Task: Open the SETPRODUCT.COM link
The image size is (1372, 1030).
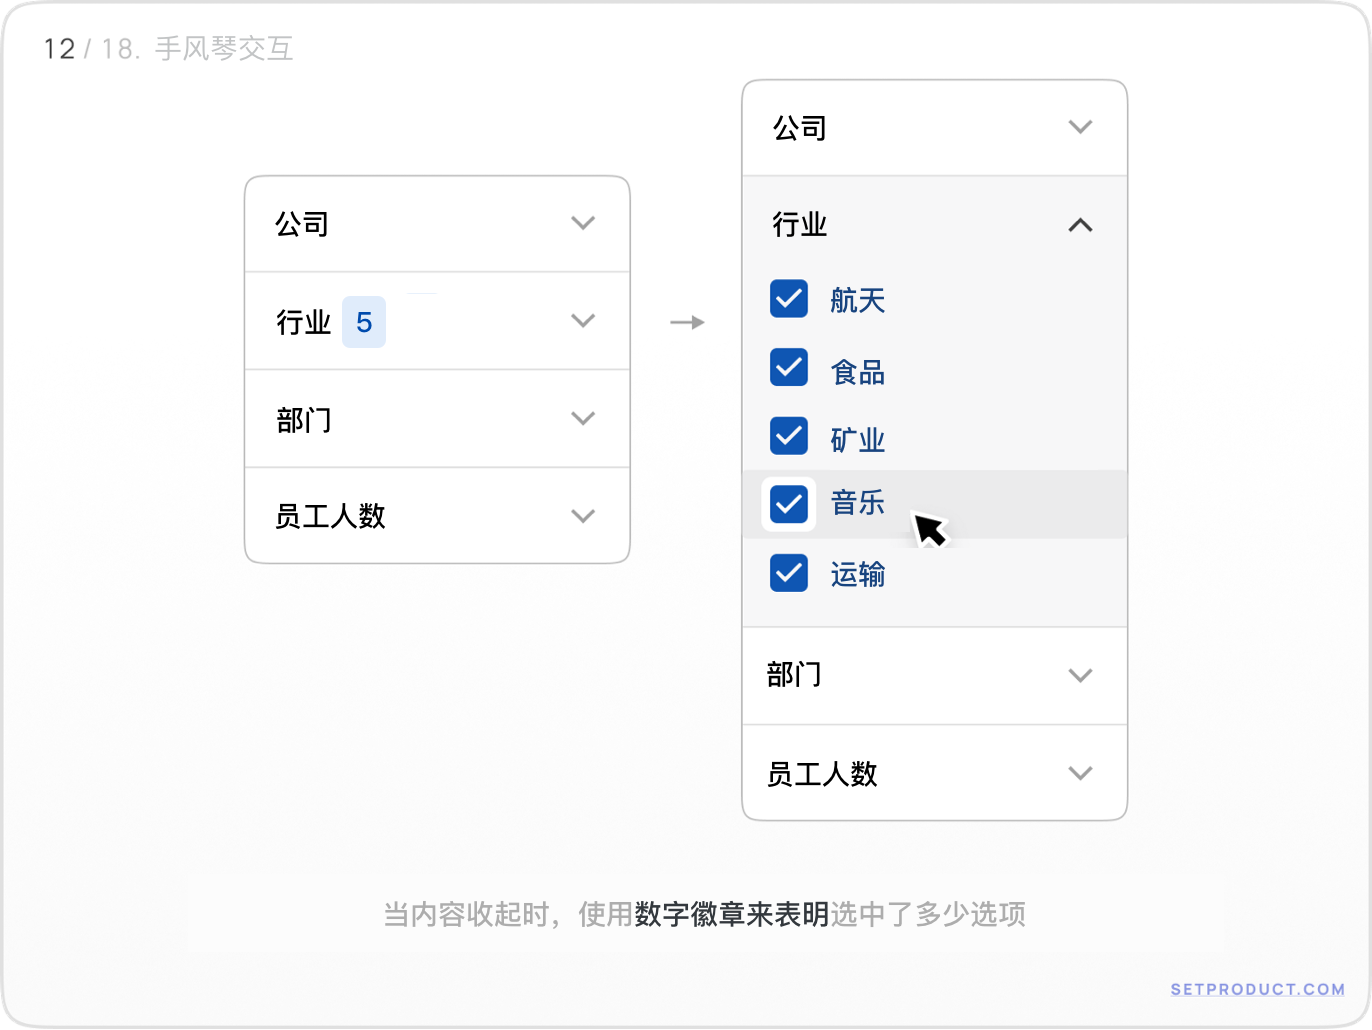Action: 1258,989
